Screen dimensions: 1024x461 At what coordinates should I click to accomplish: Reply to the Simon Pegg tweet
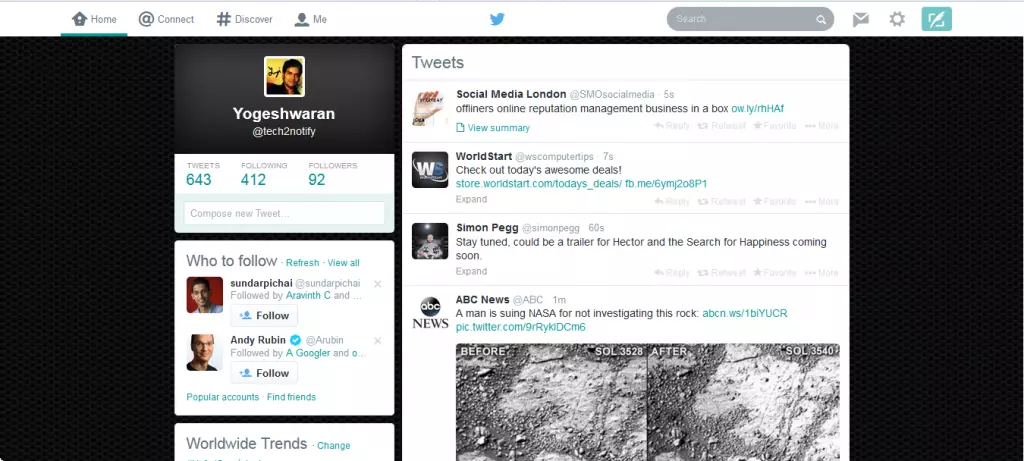[x=672, y=273]
